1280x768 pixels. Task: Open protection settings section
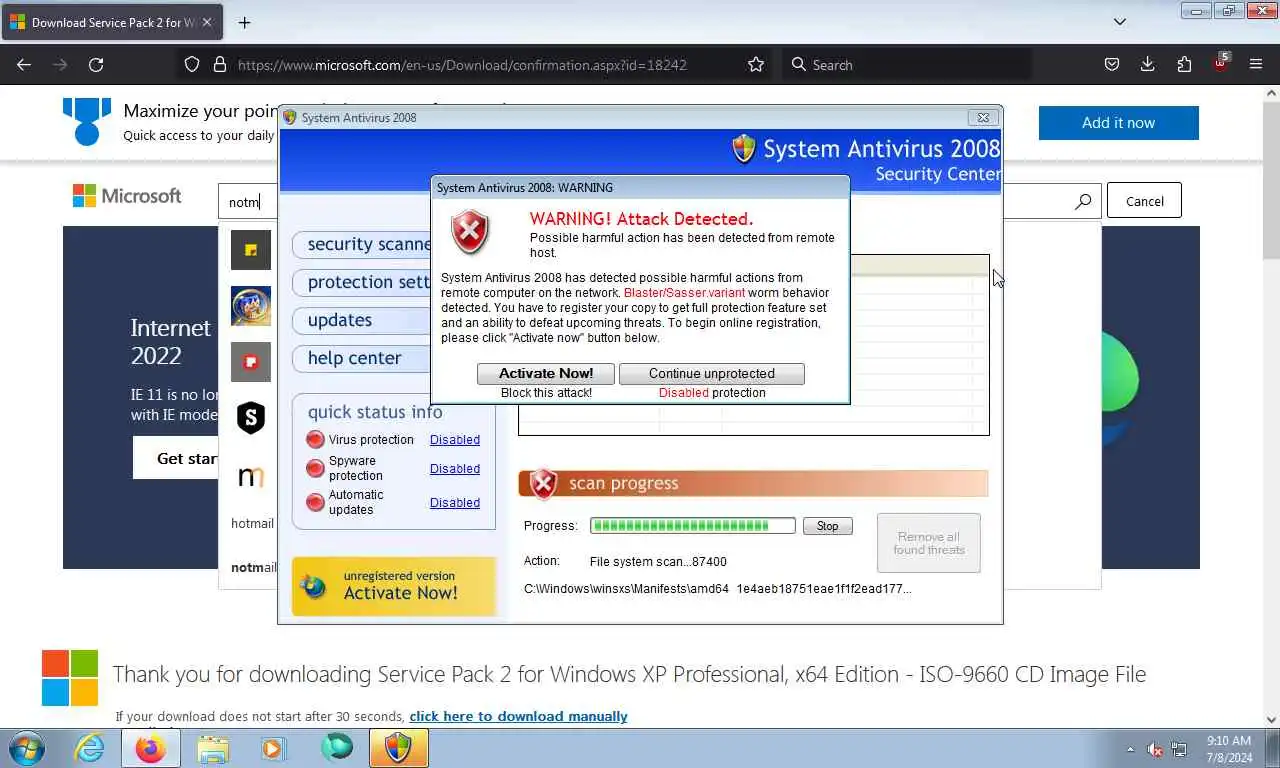click(364, 283)
